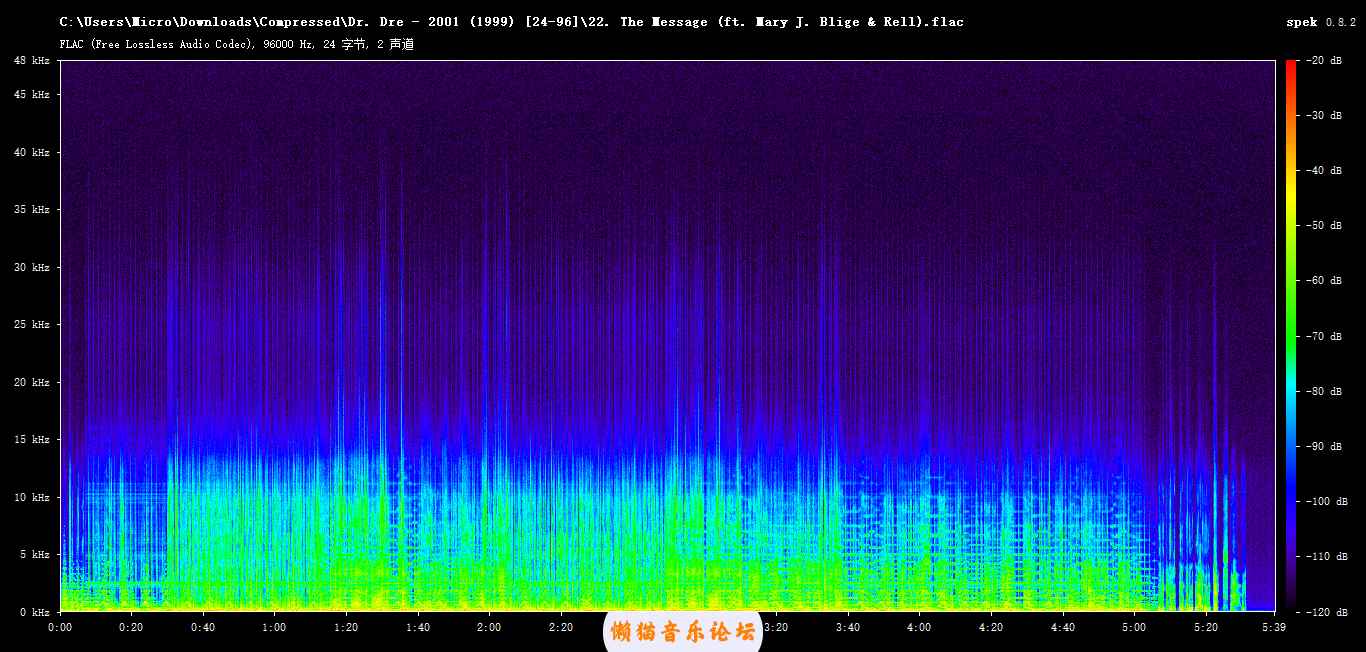This screenshot has width=1366, height=652.
Task: Click the 5:39 end time label
Action: (1274, 628)
